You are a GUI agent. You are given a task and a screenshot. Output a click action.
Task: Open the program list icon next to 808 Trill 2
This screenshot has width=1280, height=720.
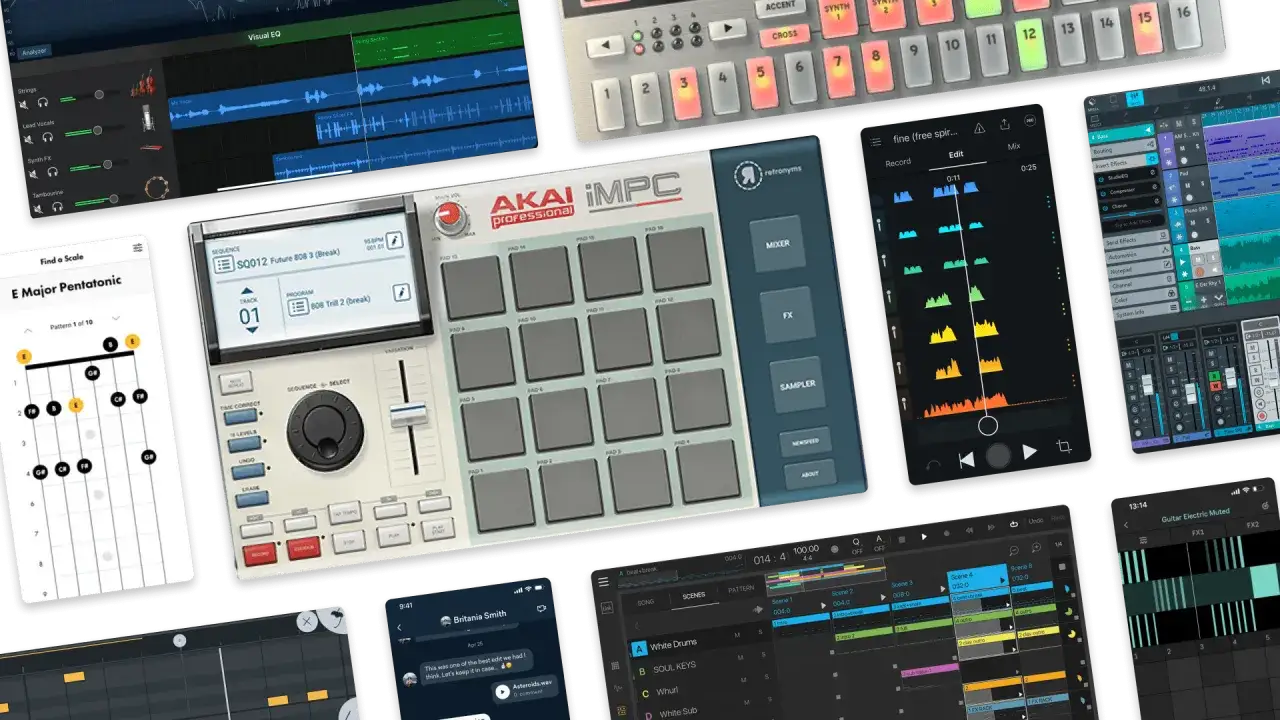coord(298,307)
